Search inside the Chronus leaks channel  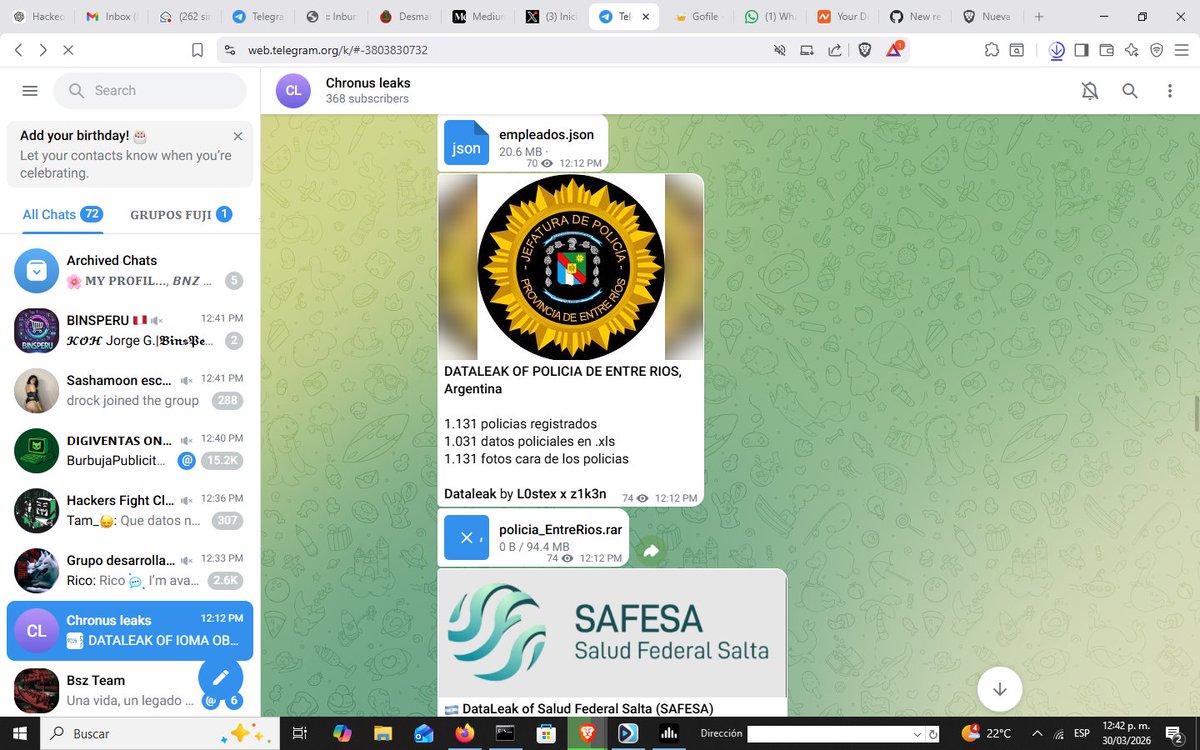click(1130, 91)
